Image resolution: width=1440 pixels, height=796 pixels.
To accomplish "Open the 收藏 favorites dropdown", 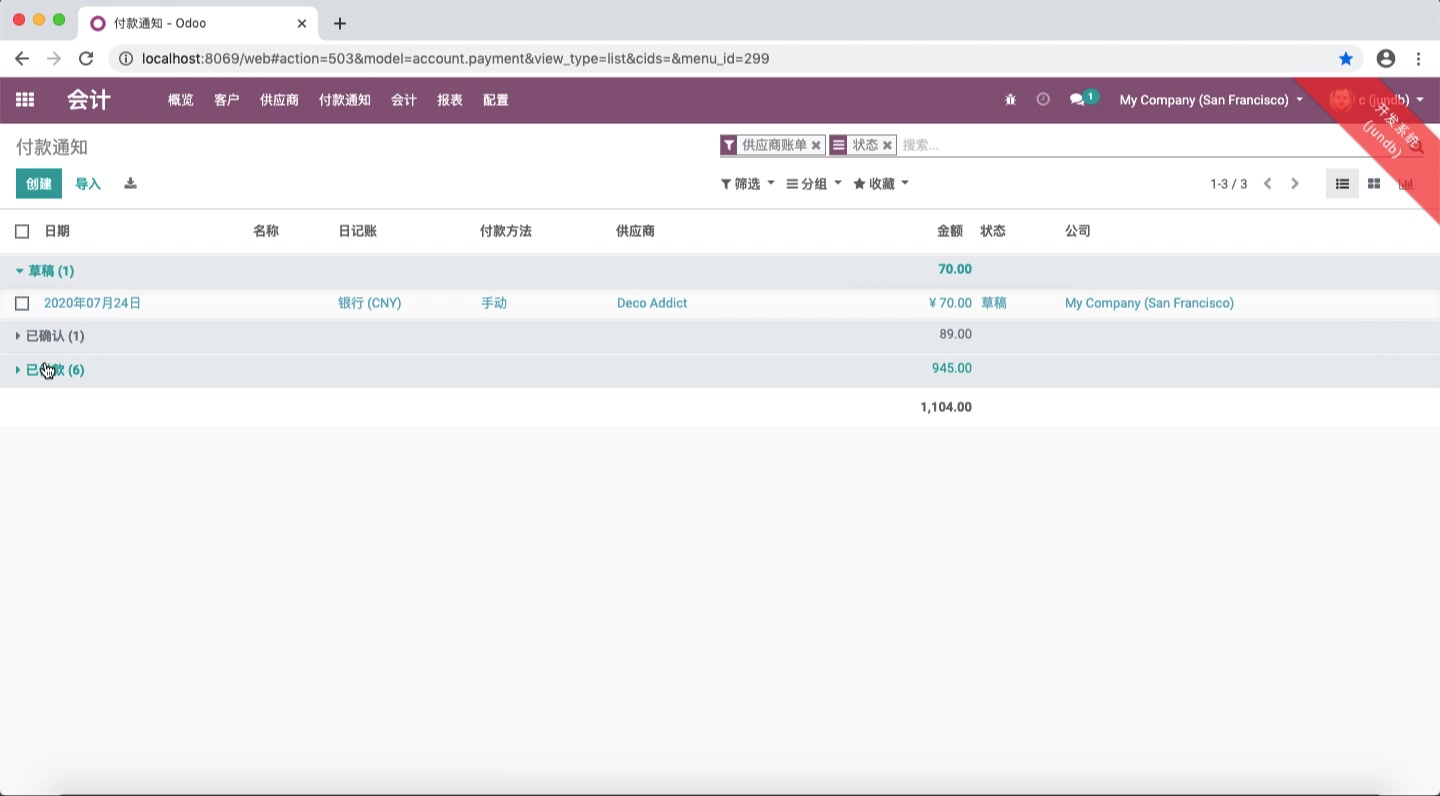I will click(879, 183).
